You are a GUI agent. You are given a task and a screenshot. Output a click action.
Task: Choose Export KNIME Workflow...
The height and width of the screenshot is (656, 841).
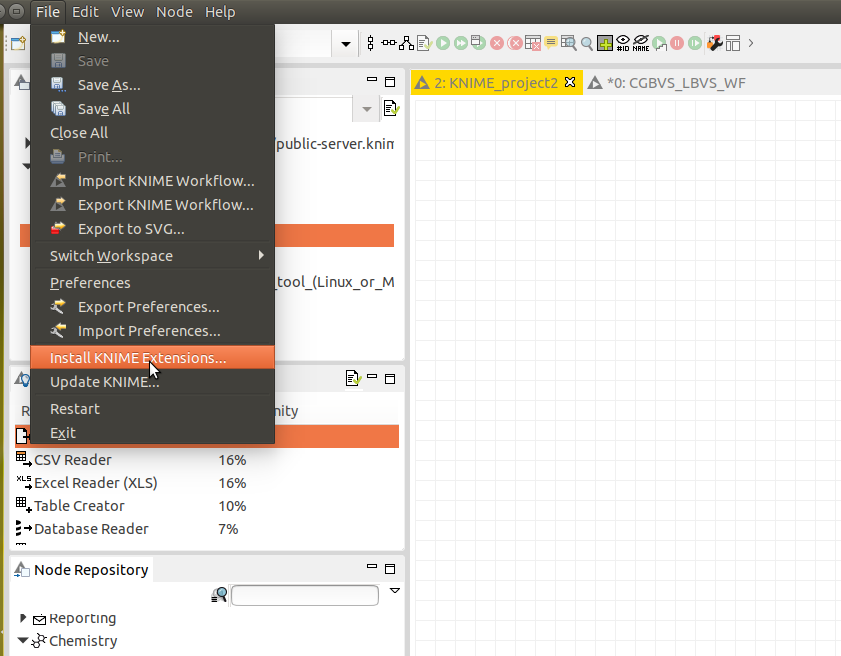(x=153, y=205)
